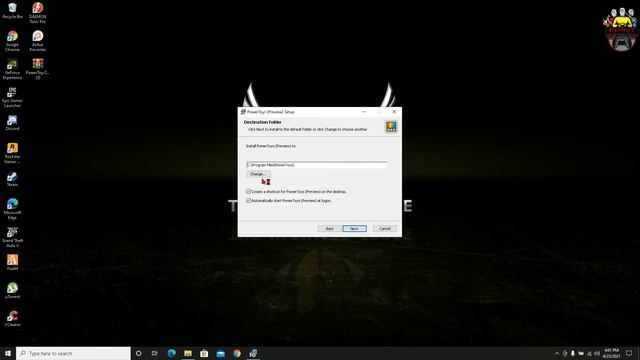Screen dimensions: 640x360
Task: Open the Mail app from taskbar
Action: click(x=220, y=353)
